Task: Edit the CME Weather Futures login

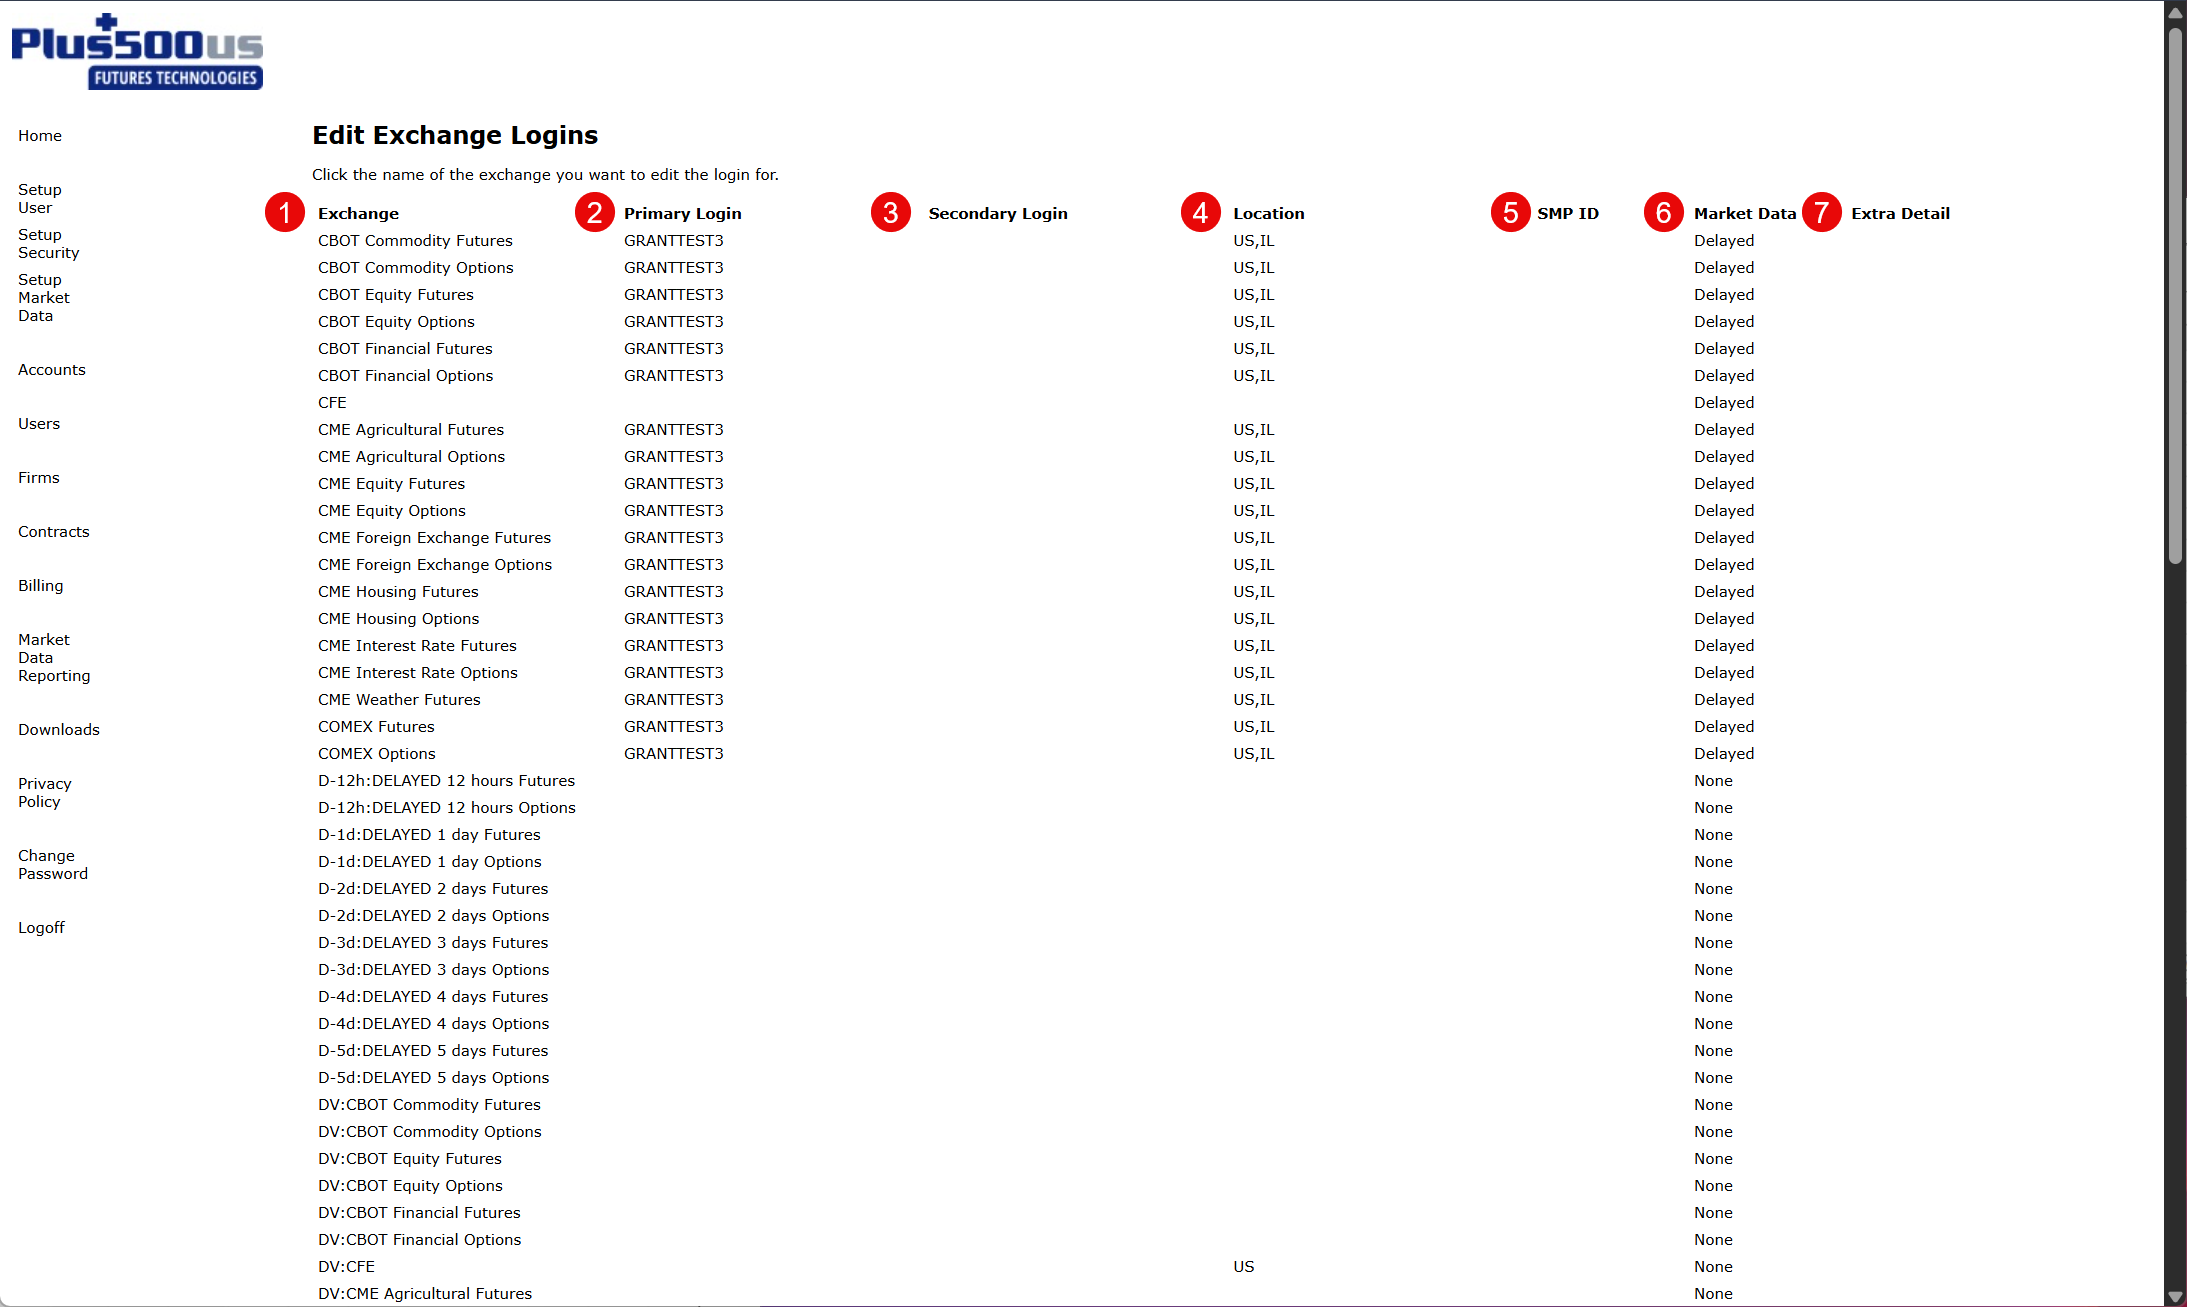Action: click(399, 700)
